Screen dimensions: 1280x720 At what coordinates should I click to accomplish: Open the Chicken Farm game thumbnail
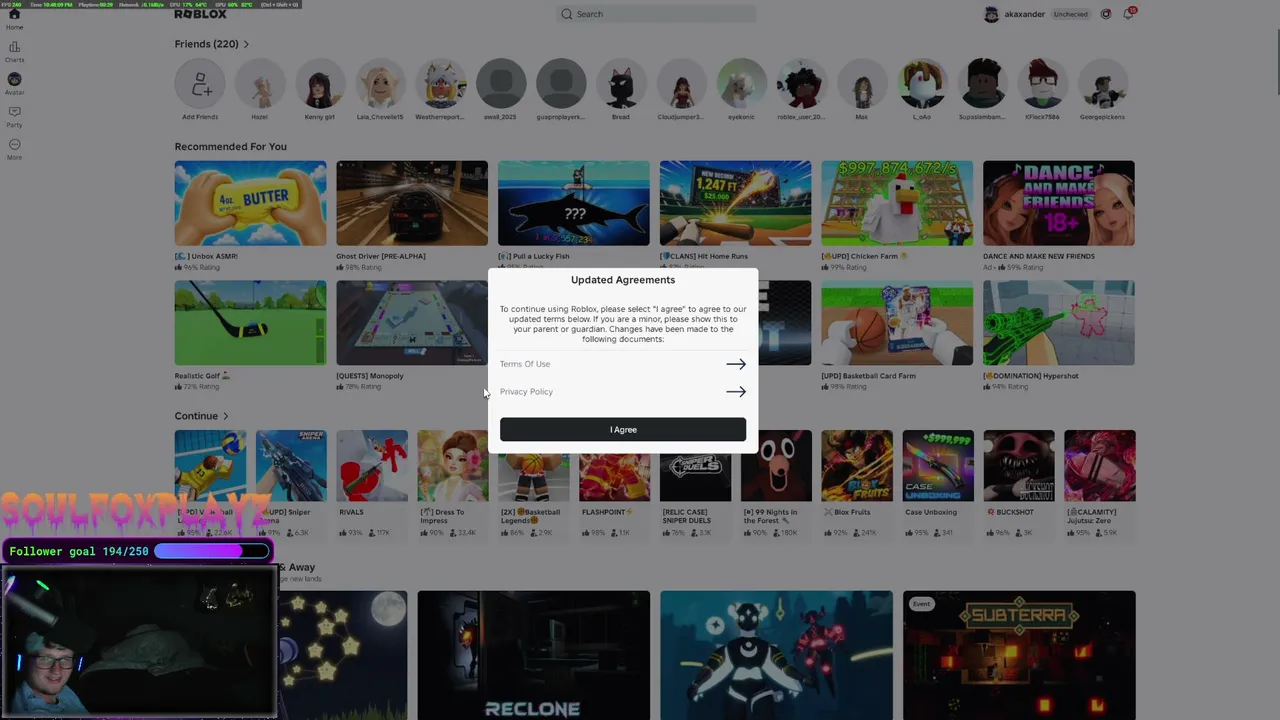tap(897, 203)
